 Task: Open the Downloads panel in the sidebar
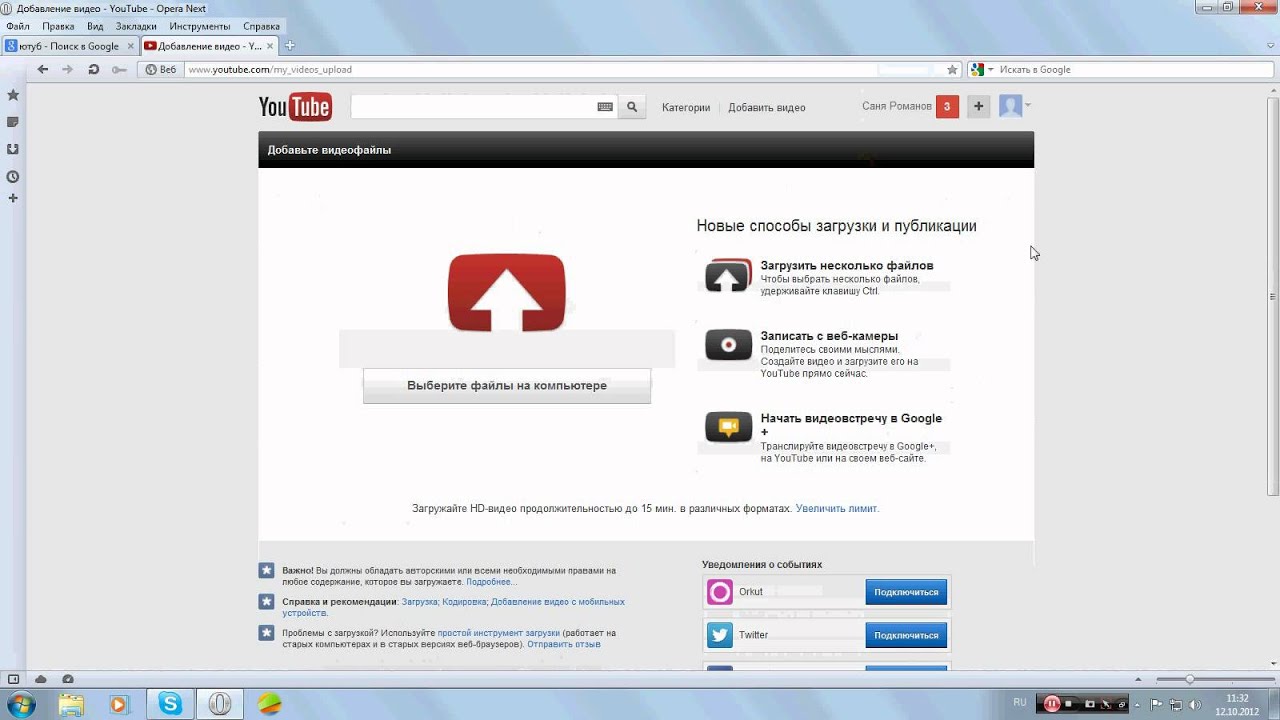pyautogui.click(x=13, y=149)
